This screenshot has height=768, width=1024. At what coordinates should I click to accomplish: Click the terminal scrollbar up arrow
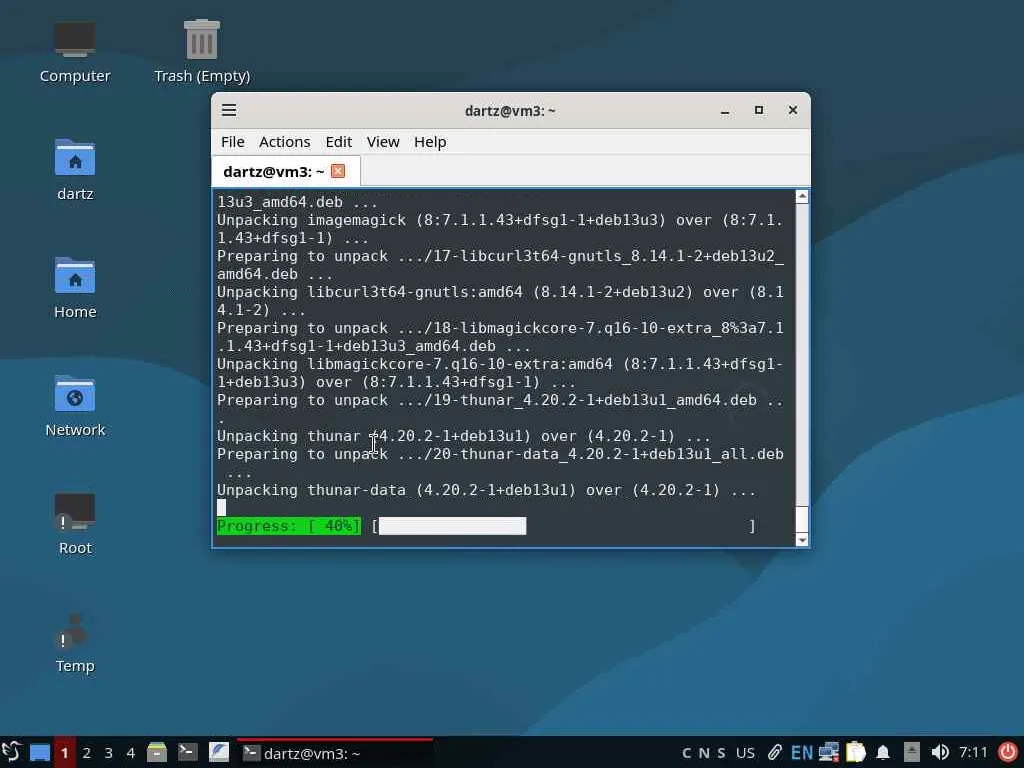click(x=802, y=197)
